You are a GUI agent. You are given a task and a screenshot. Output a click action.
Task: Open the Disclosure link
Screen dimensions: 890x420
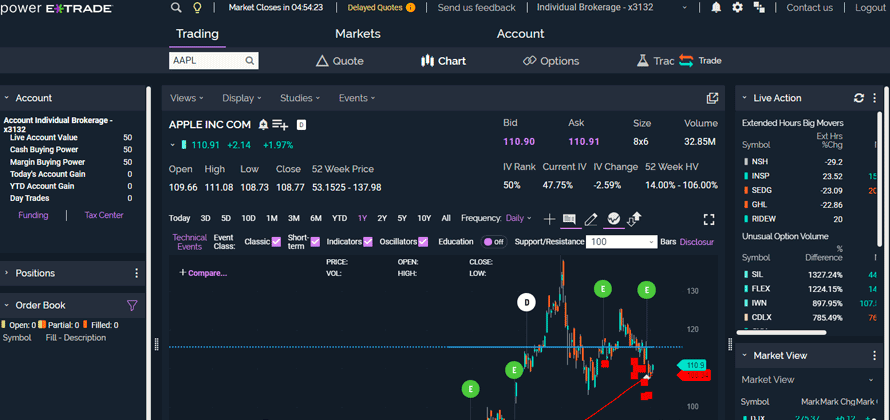(696, 242)
